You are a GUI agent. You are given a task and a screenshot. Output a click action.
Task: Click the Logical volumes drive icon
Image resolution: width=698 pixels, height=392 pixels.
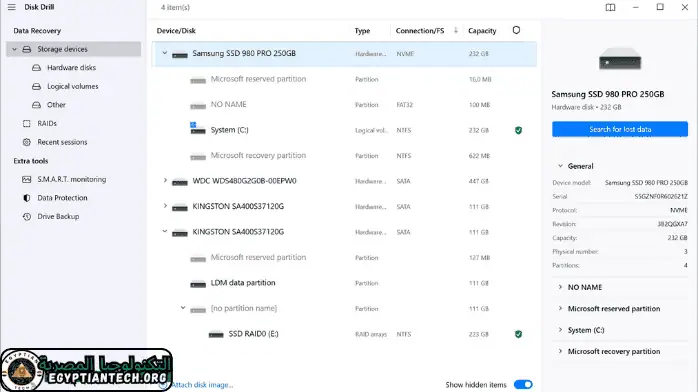click(x=37, y=86)
